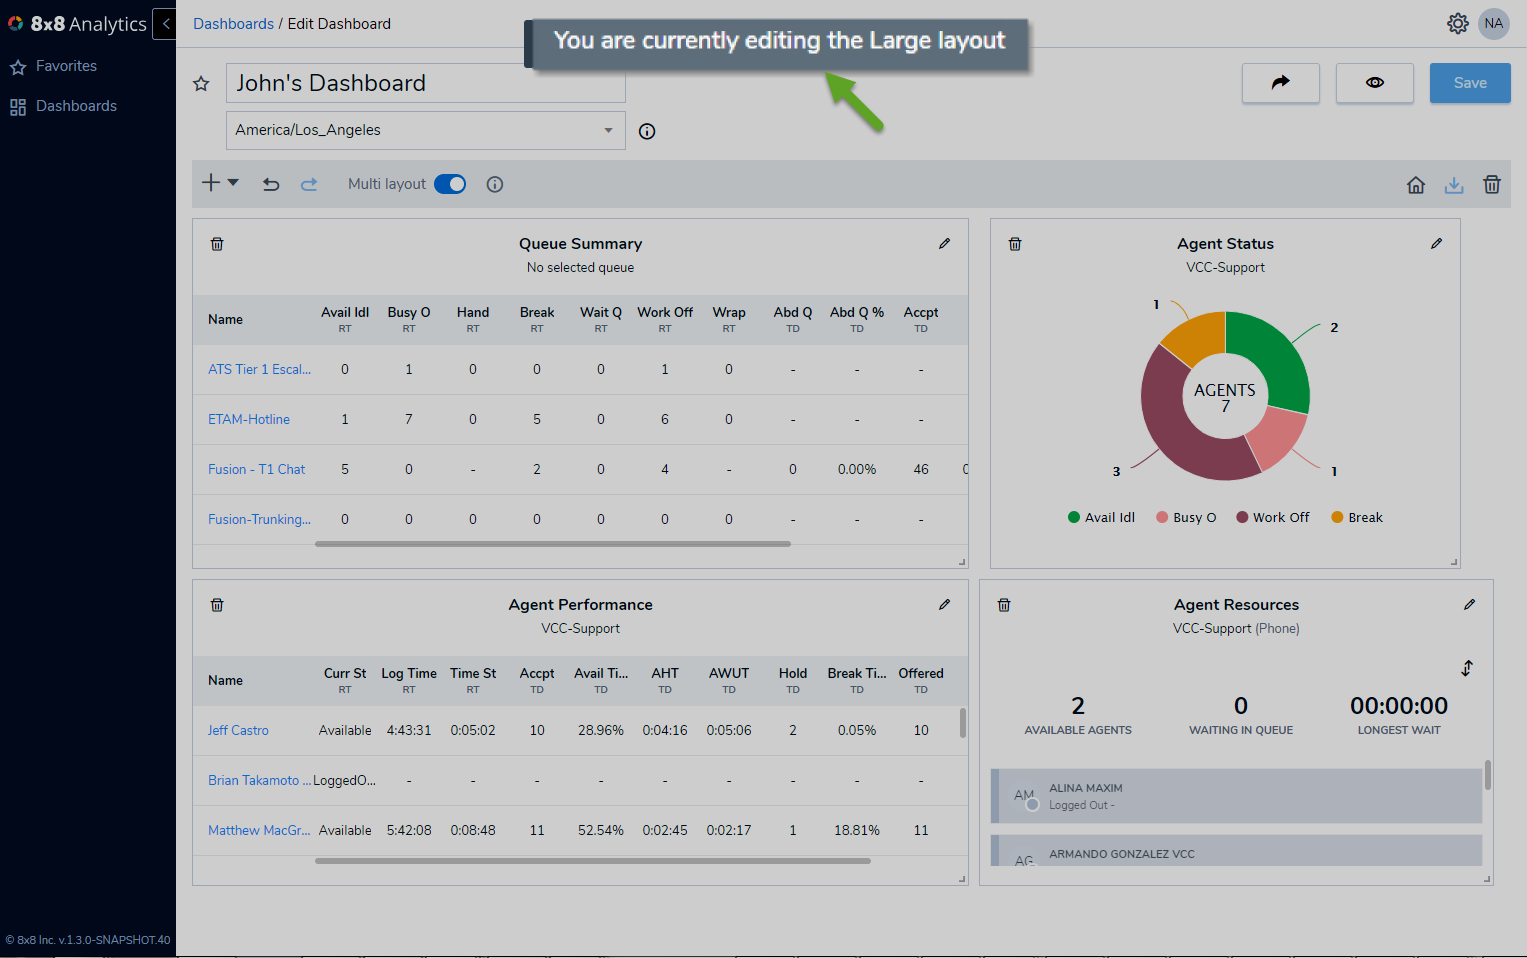The width and height of the screenshot is (1527, 958).
Task: Open settings gear icon
Action: [1458, 23]
